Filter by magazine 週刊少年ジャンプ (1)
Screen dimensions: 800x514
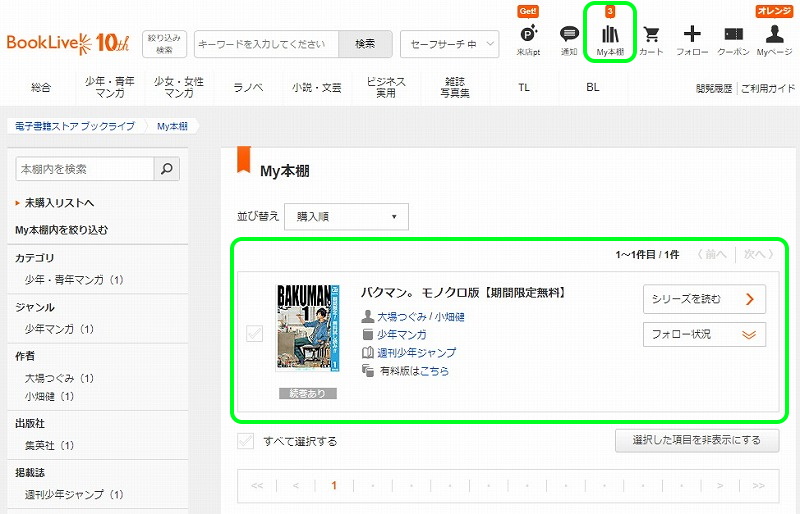click(74, 495)
